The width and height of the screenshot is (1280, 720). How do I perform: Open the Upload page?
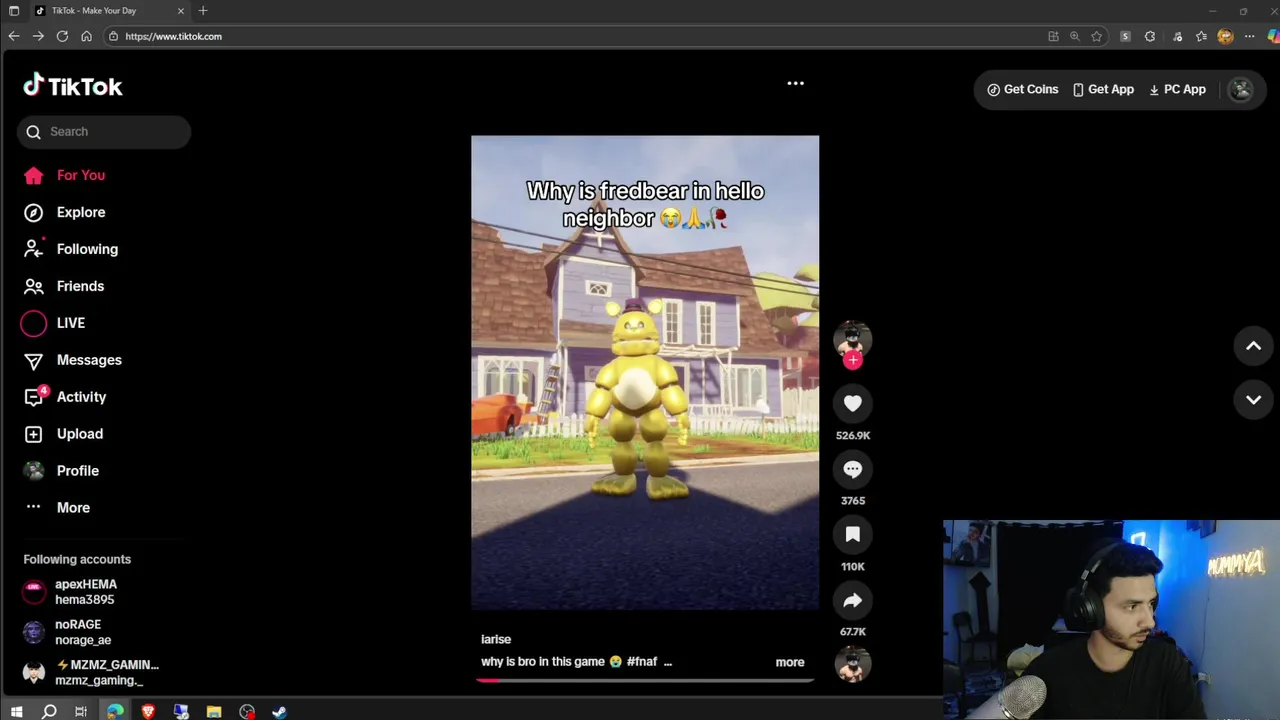(64, 434)
